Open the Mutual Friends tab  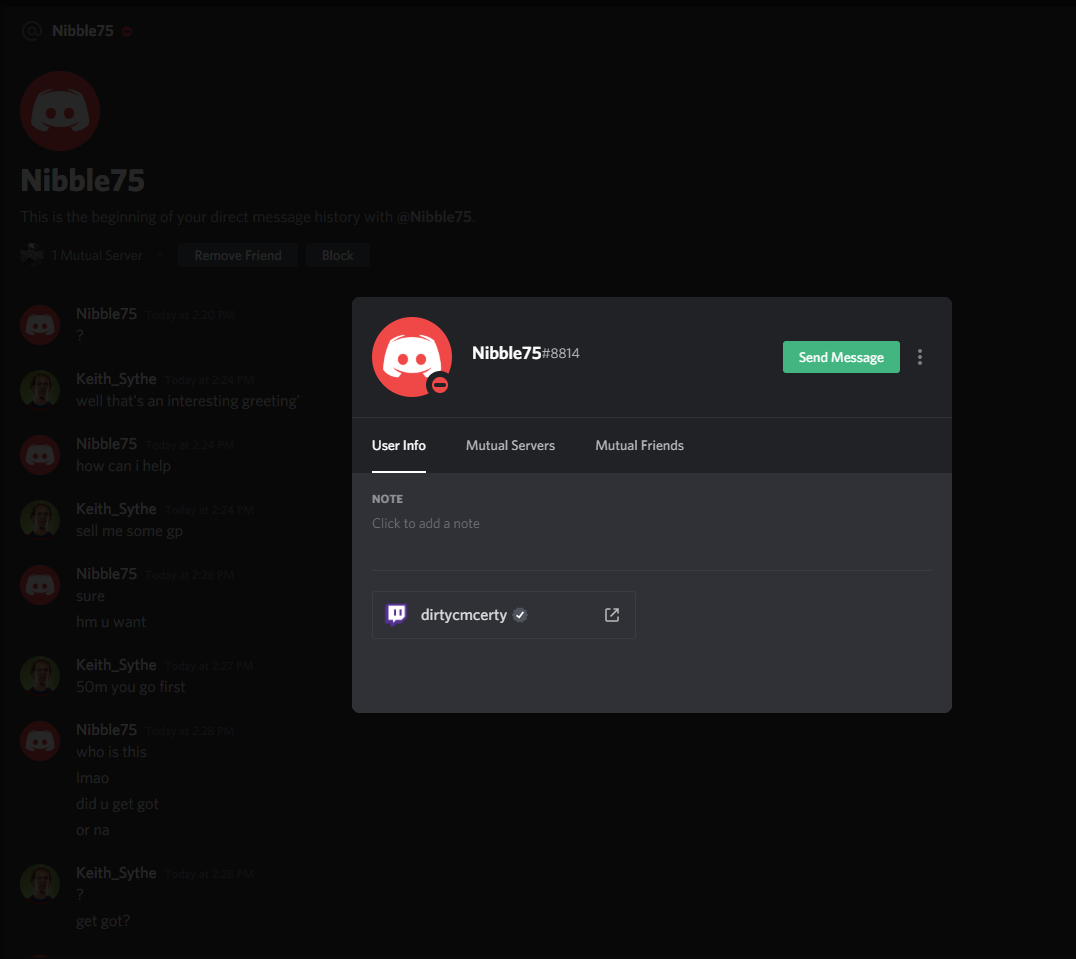tap(639, 445)
